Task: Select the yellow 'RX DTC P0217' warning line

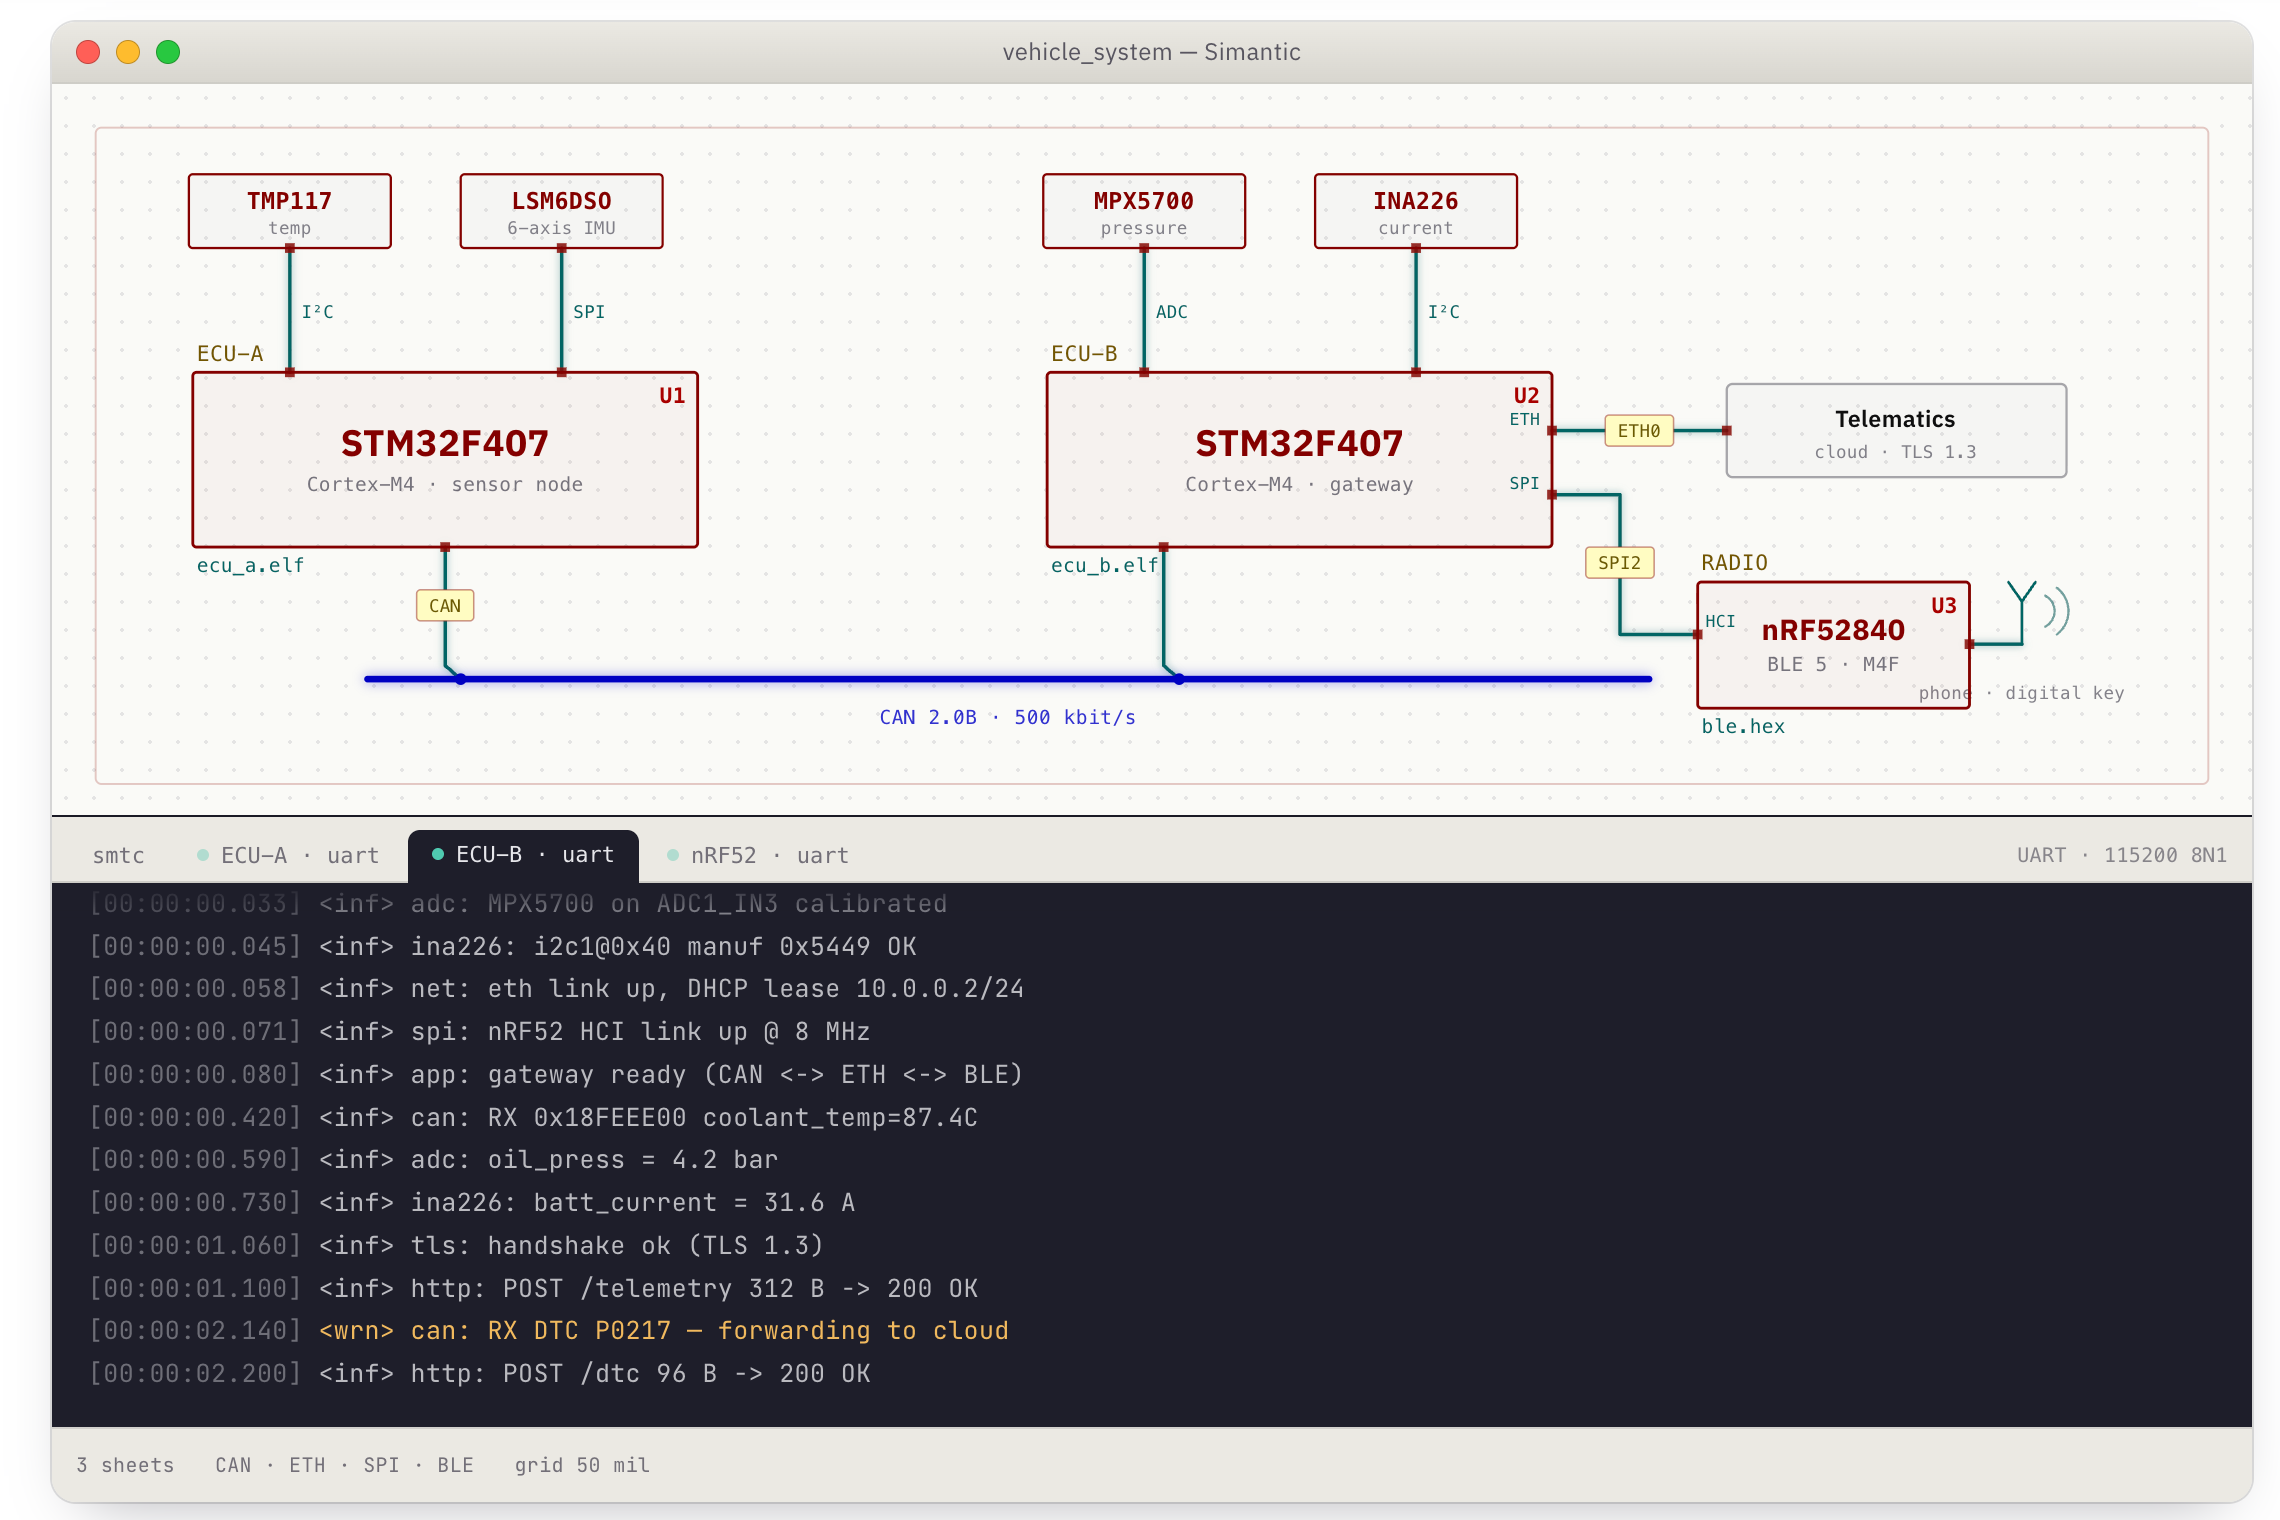Action: point(549,1331)
